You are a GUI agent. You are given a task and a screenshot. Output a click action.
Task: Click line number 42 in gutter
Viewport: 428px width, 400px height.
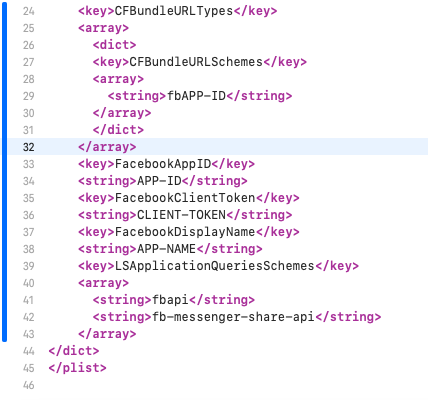click(x=29, y=317)
